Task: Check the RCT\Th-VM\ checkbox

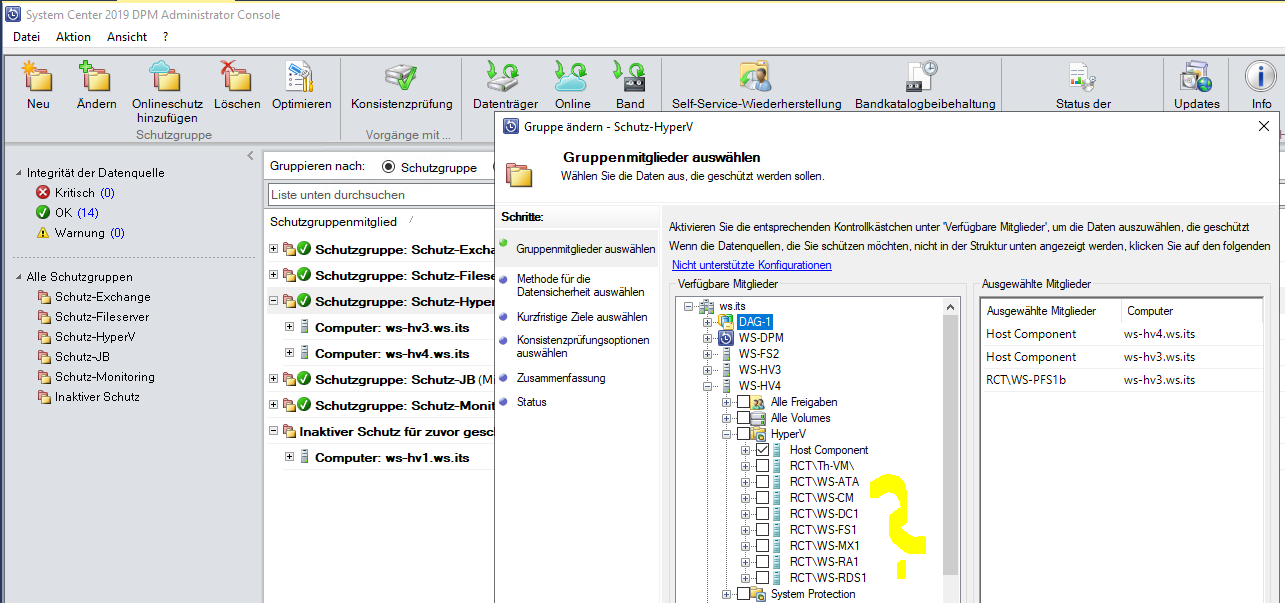Action: tap(762, 466)
